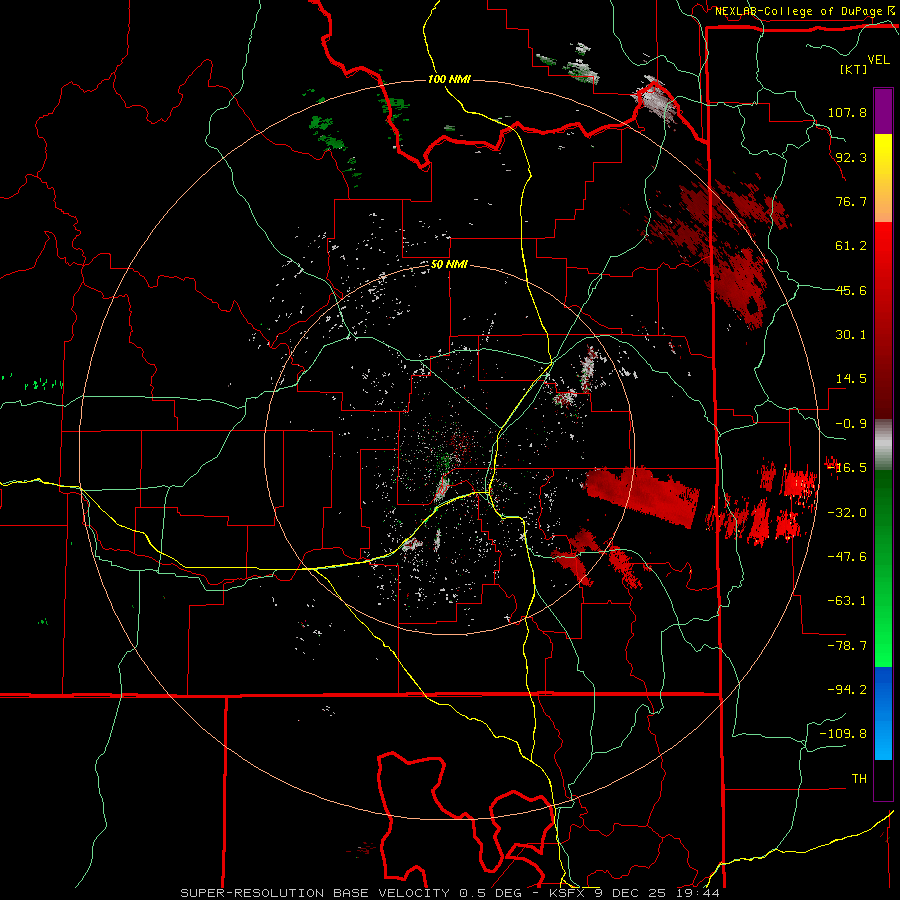
Task: Click the -109.8 velocity scale value
Action: point(843,734)
